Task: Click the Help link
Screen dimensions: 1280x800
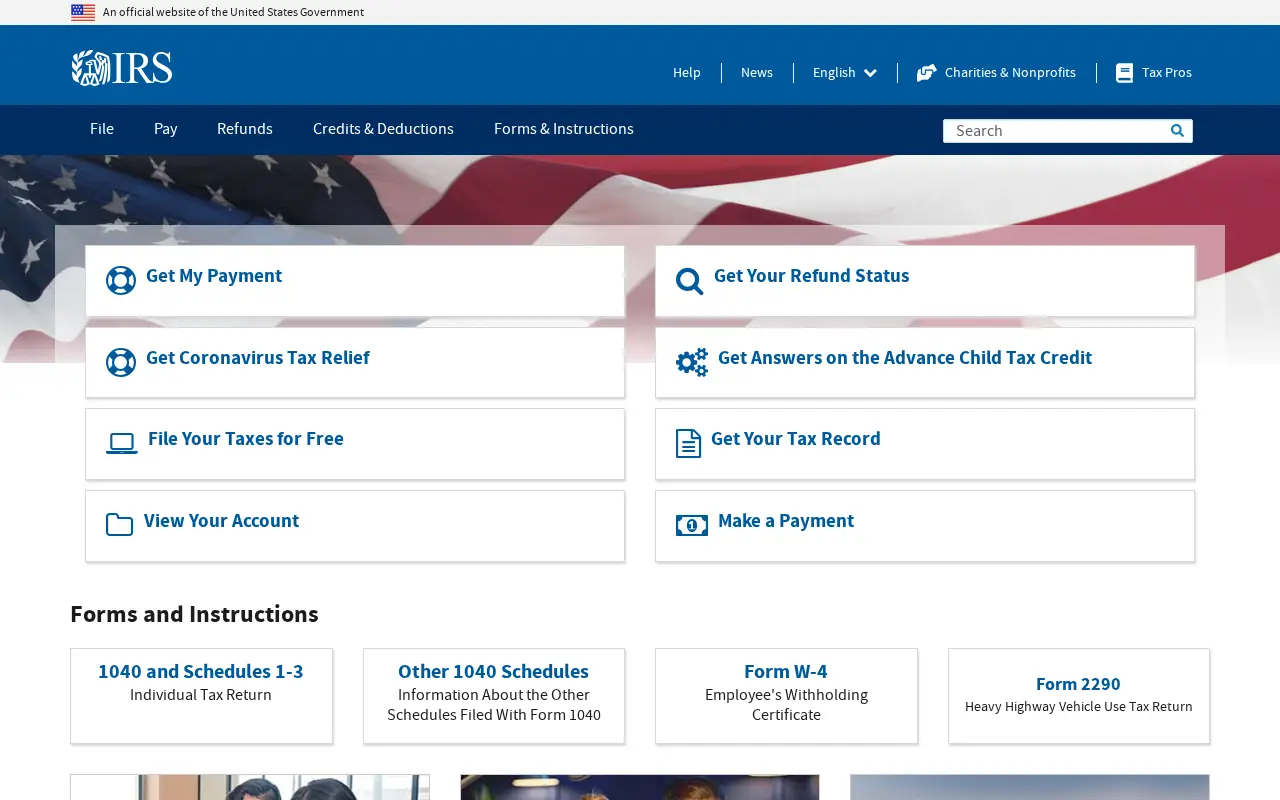Action: [687, 73]
